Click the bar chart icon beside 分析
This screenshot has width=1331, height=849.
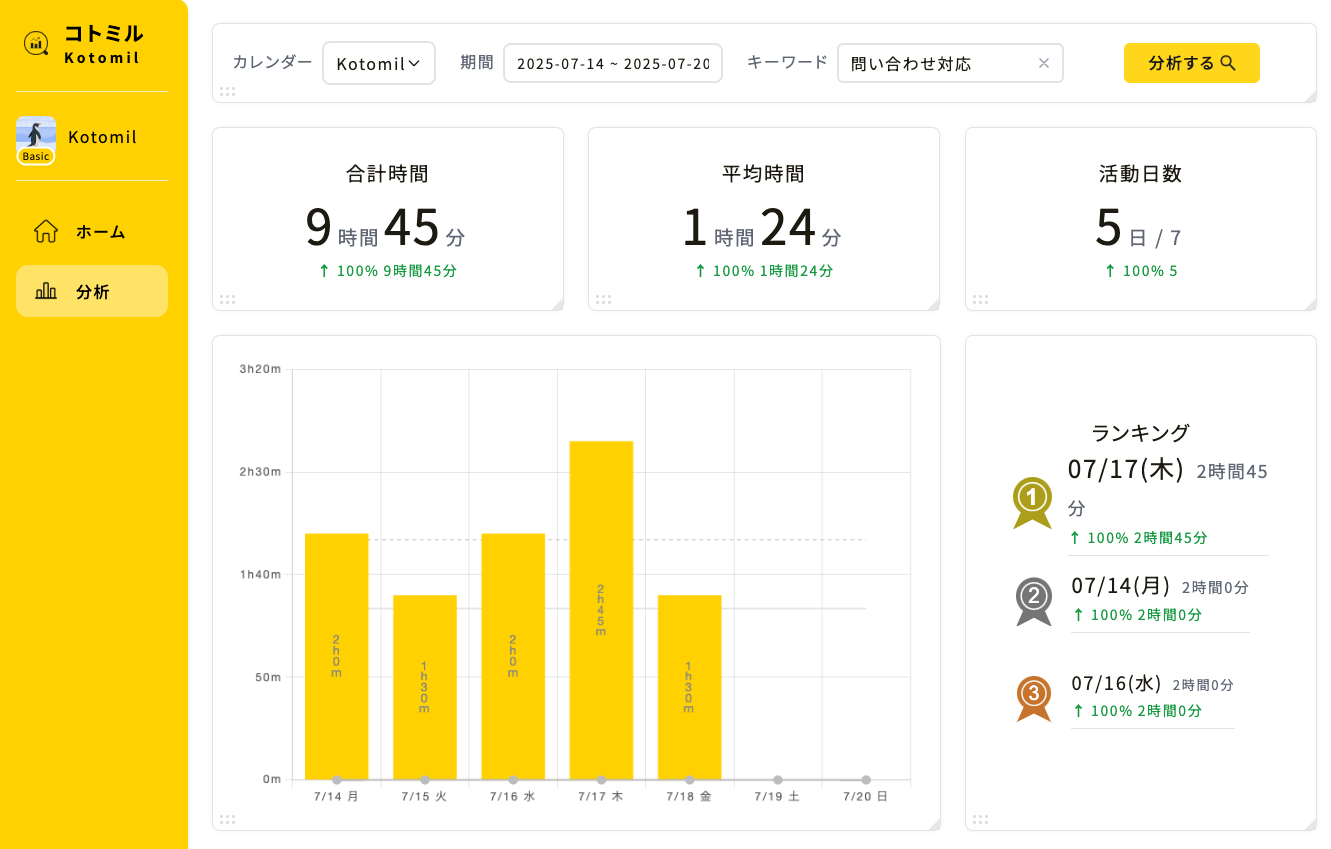pos(46,291)
